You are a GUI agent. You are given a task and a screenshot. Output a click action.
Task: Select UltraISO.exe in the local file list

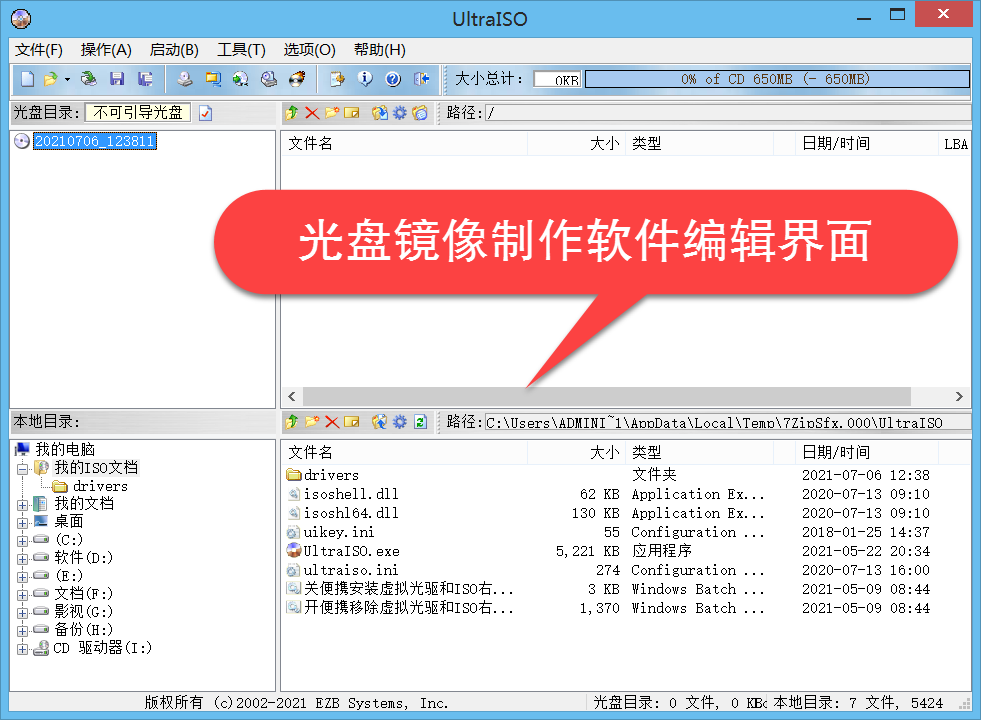click(x=352, y=551)
